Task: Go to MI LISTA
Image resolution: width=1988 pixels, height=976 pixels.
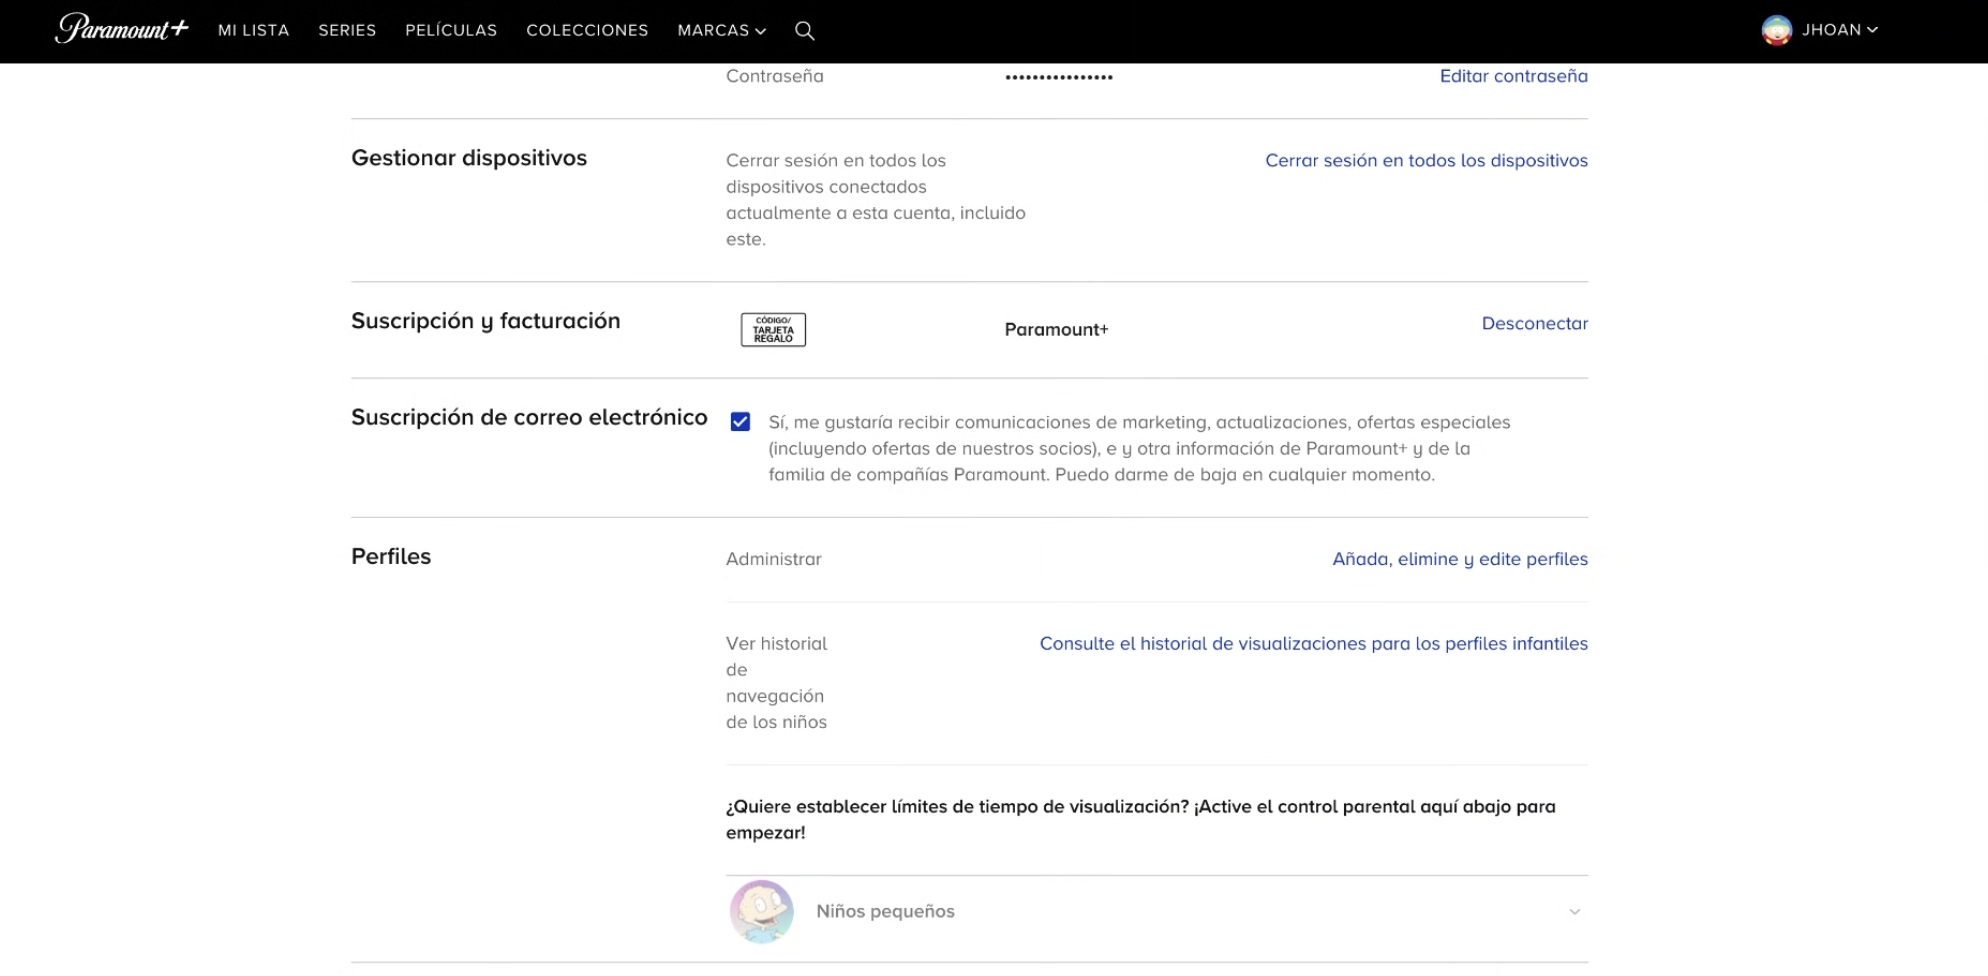Action: tap(254, 31)
